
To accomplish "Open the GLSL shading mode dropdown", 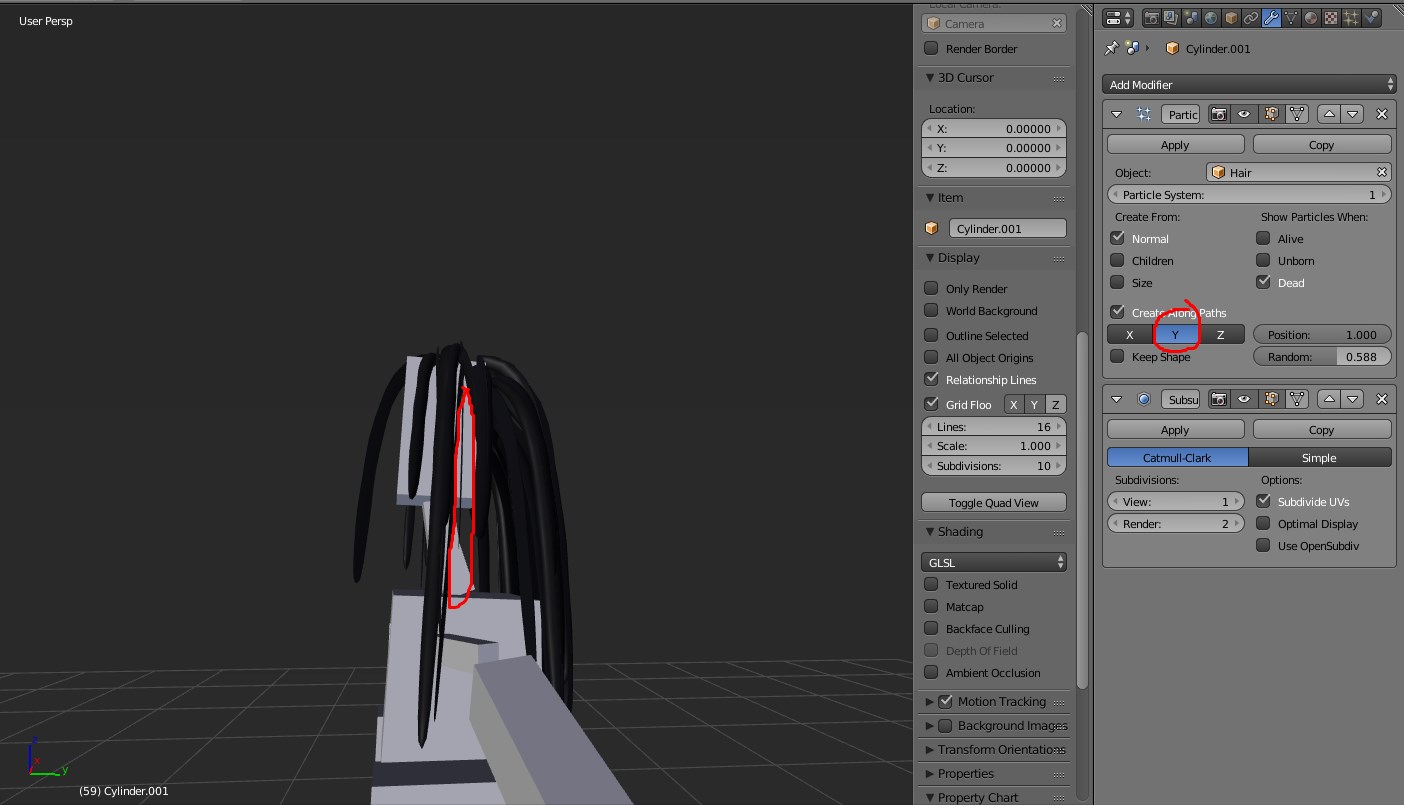I will tap(994, 562).
